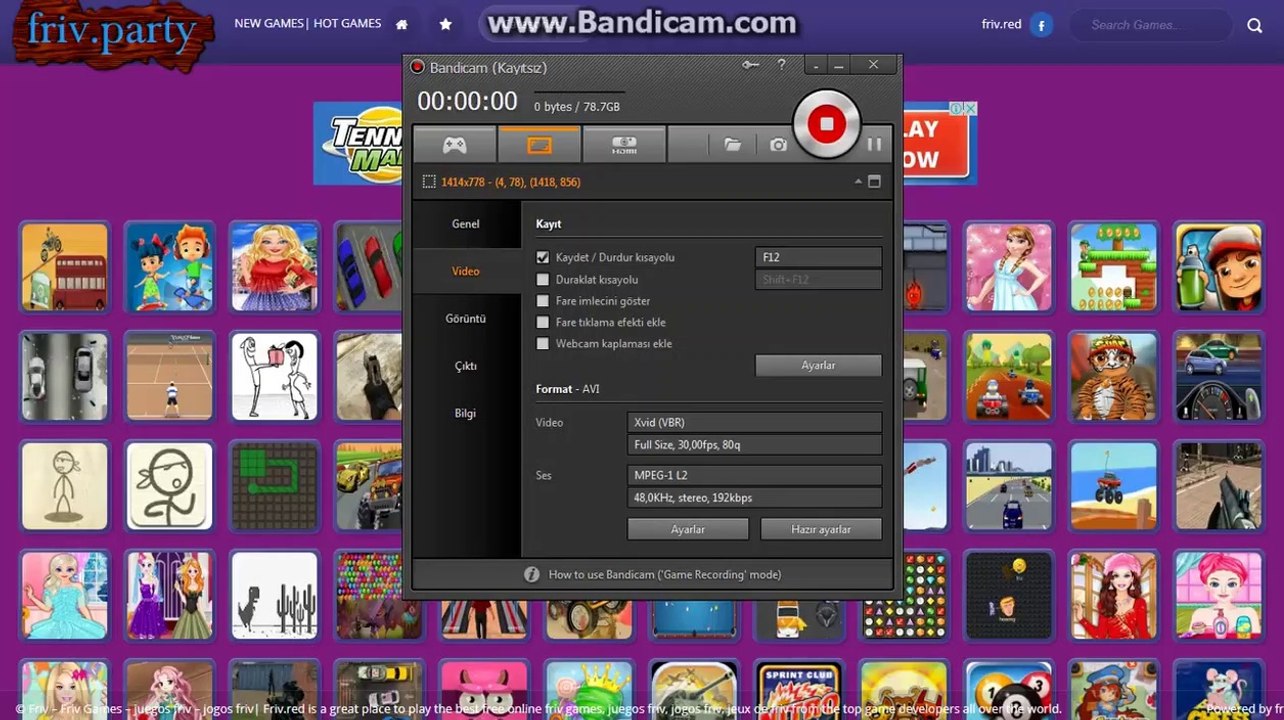Image resolution: width=1284 pixels, height=720 pixels.
Task: Open the Subway Surfers game thumbnail
Action: point(1218,267)
